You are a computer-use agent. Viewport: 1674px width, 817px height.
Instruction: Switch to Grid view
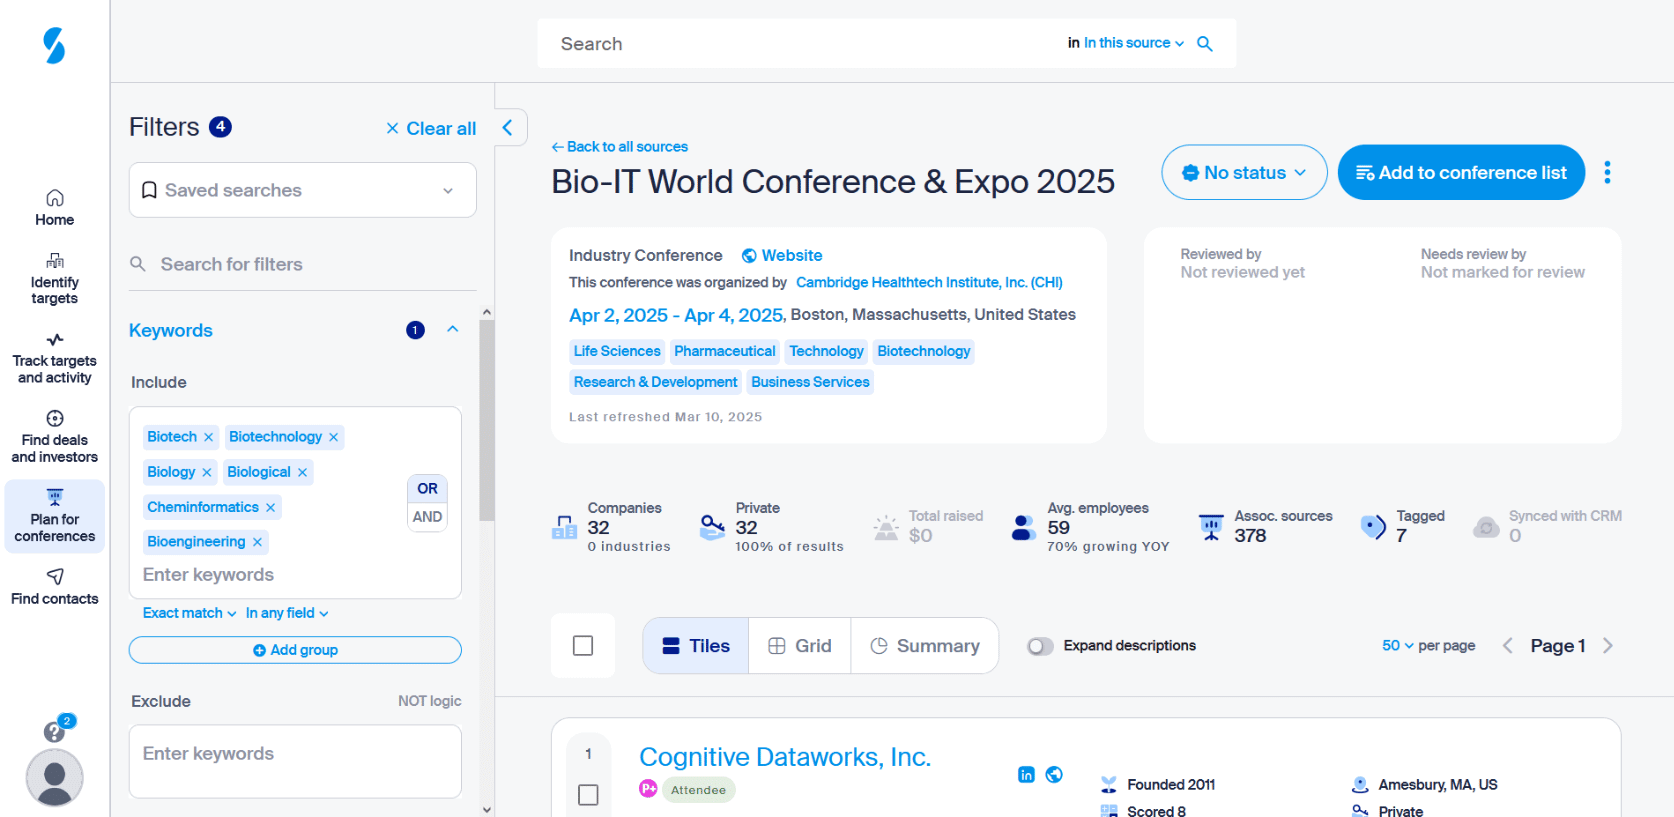click(x=799, y=646)
